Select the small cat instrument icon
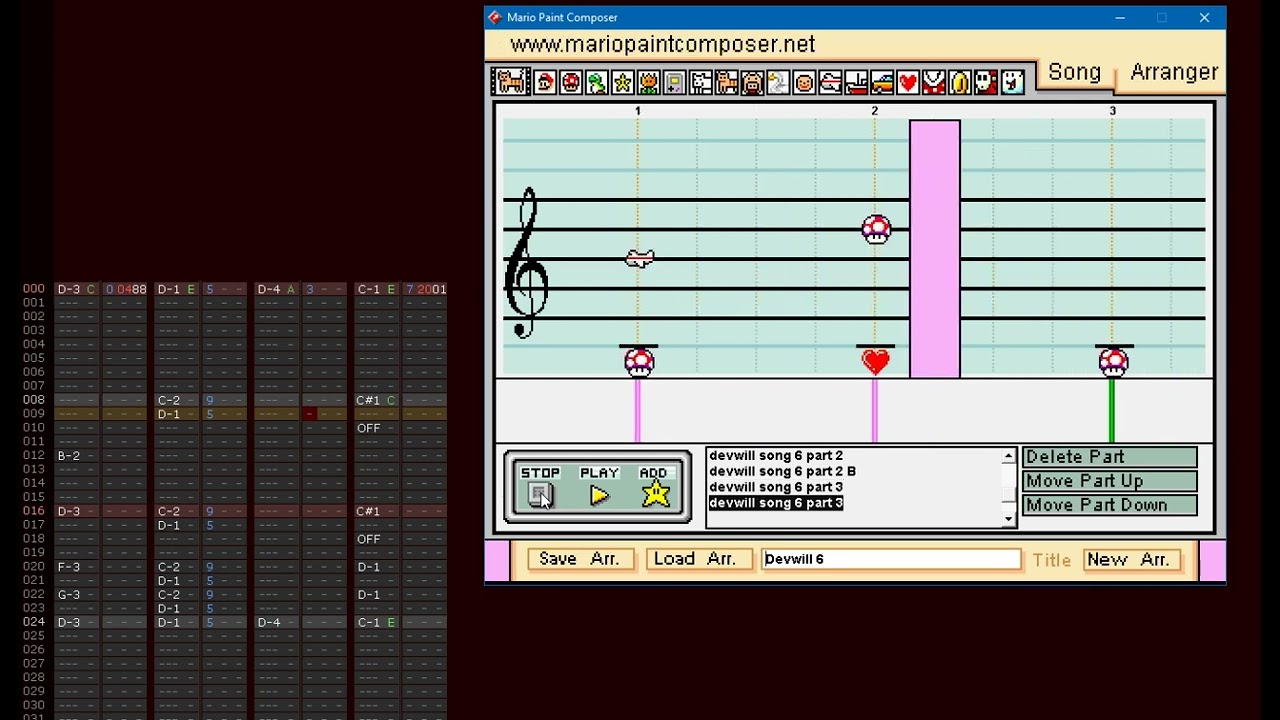The width and height of the screenshot is (1280, 720). (727, 82)
